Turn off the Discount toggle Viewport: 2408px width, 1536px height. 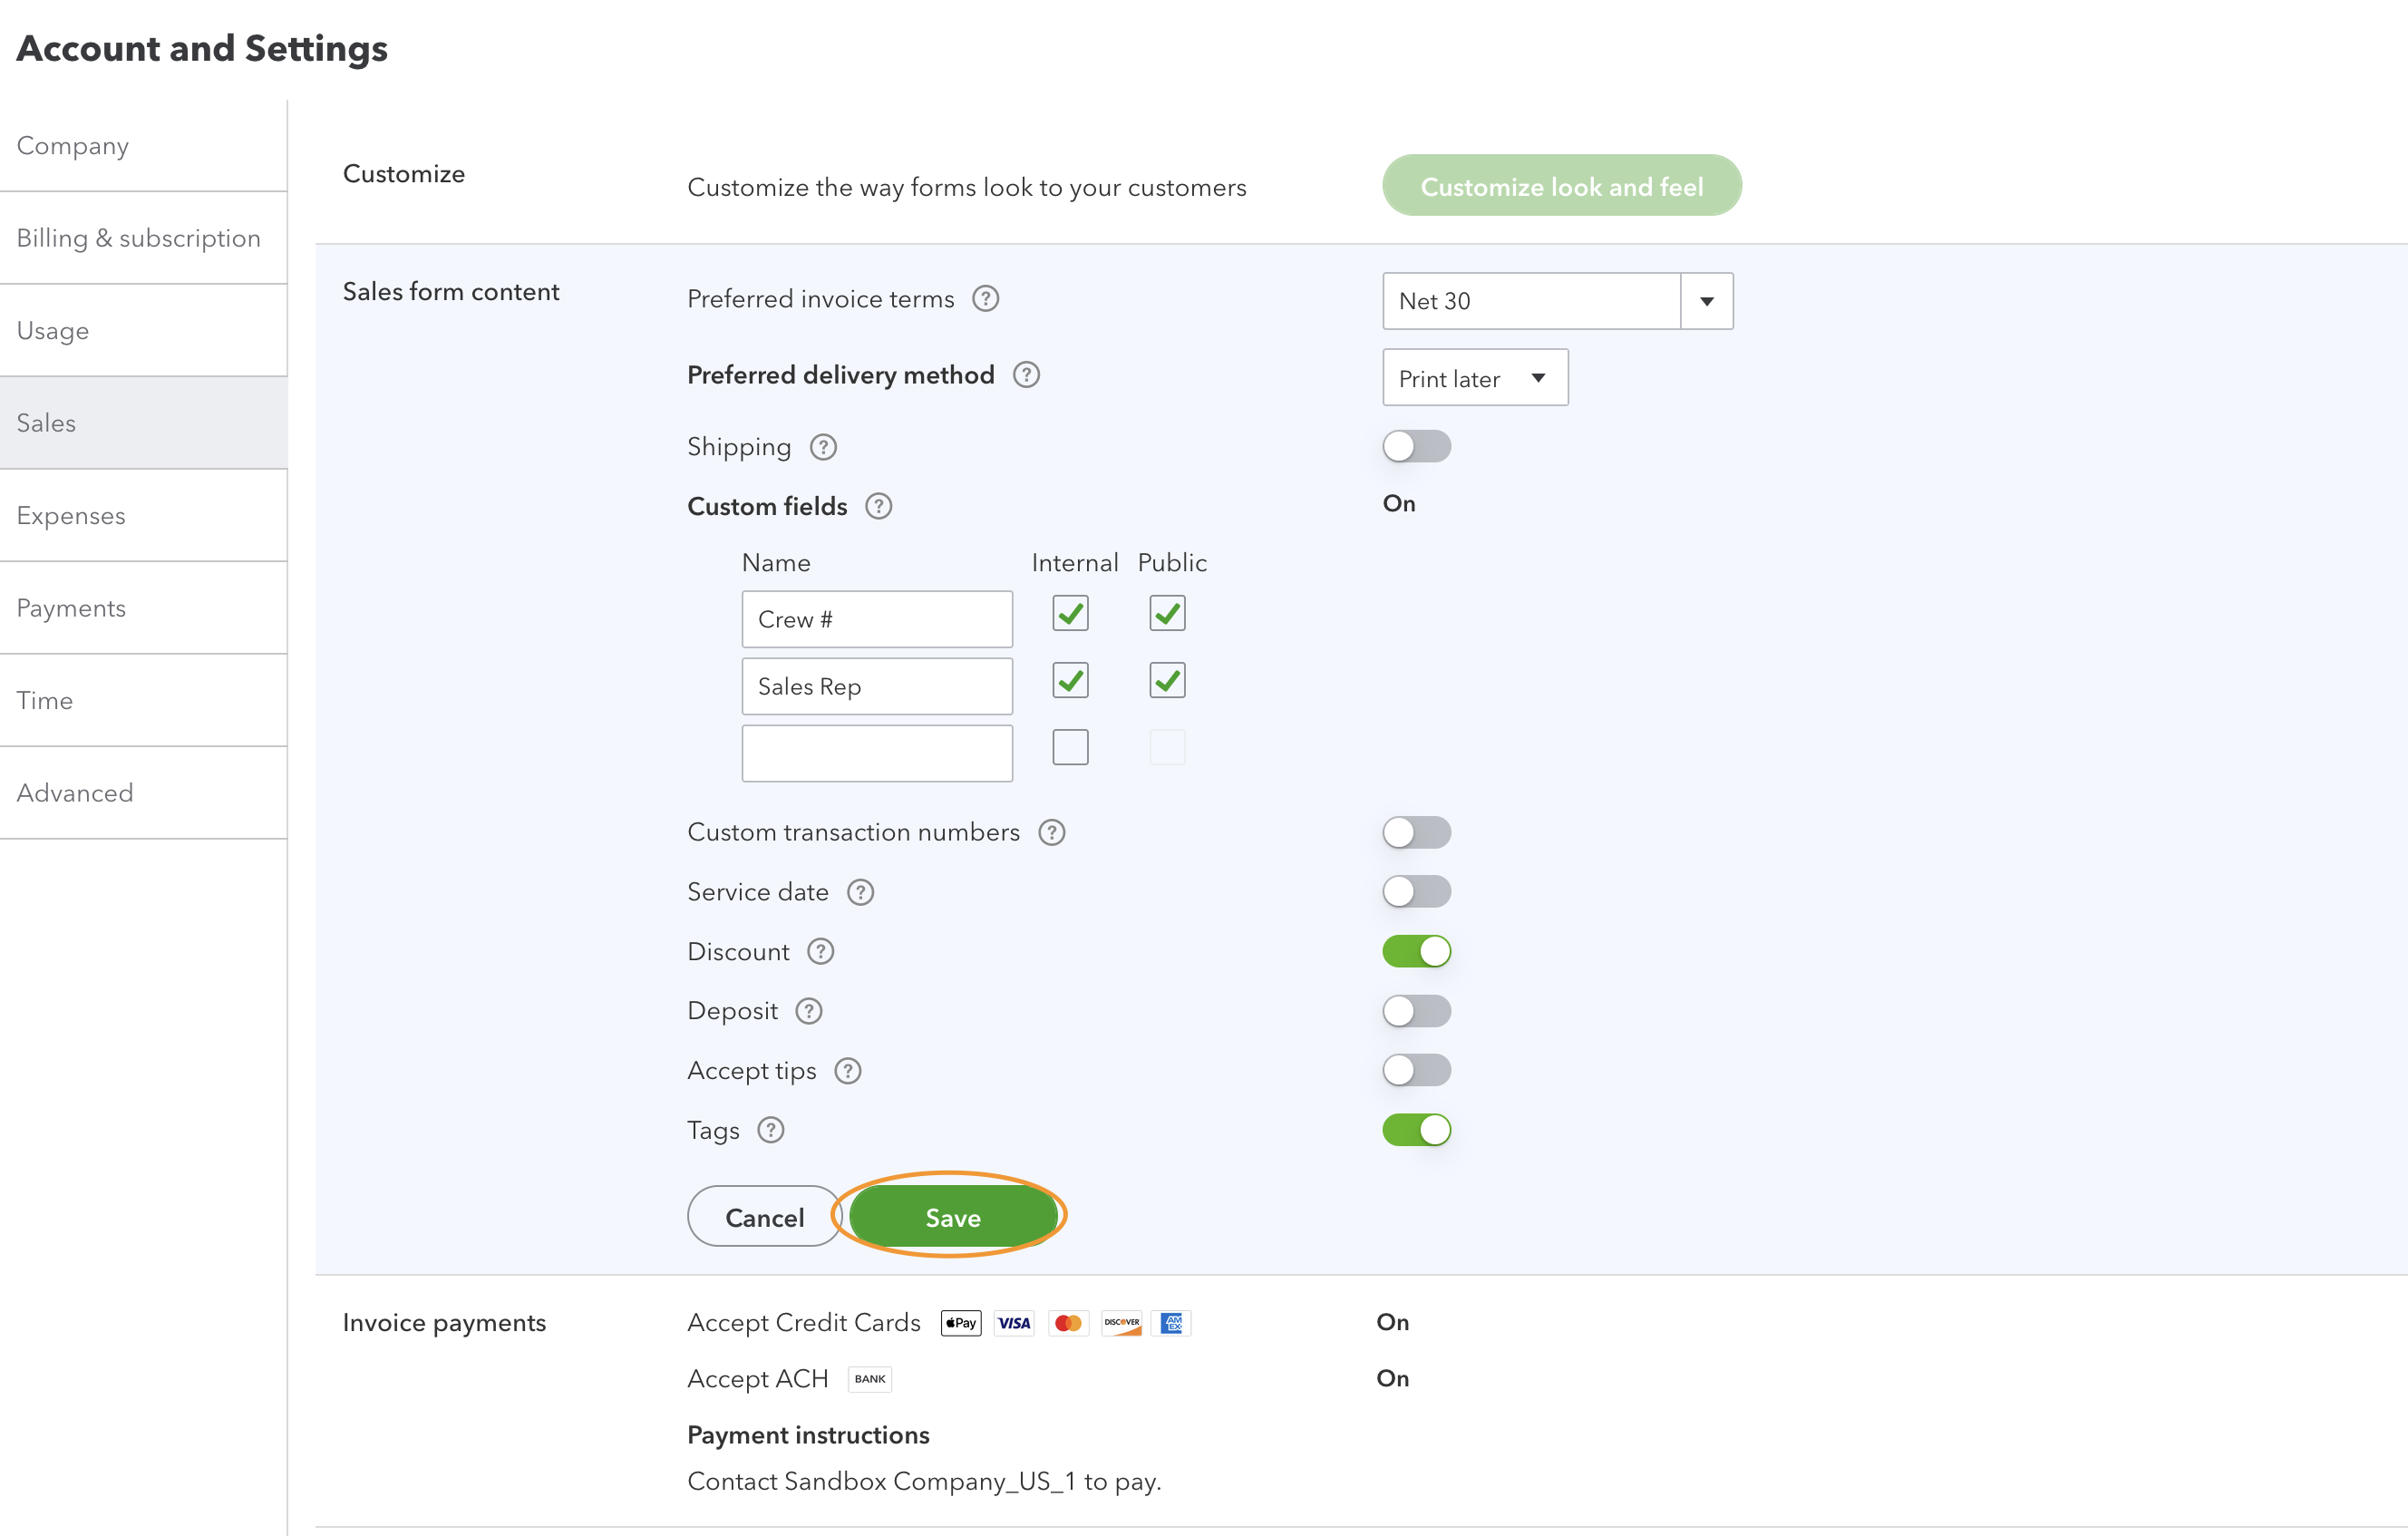(x=1416, y=951)
